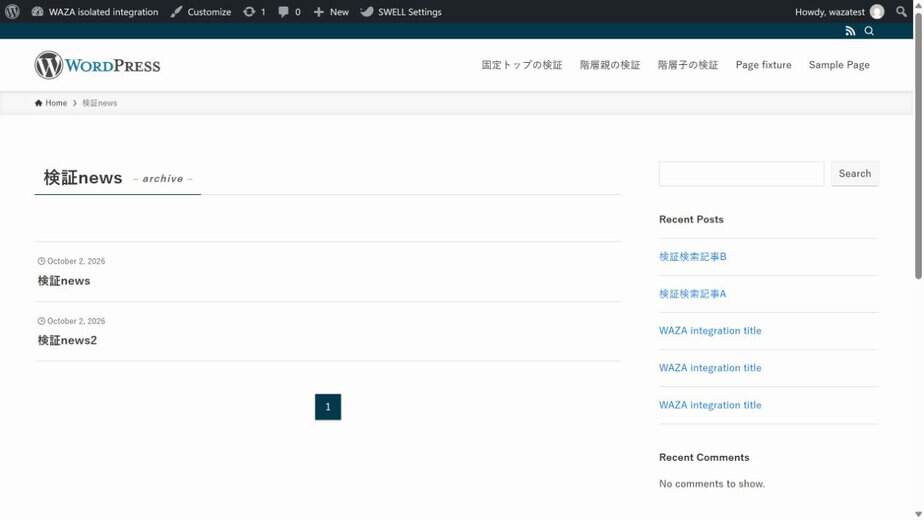
Task: Click the Recent Comments widget heading
Action: (x=704, y=458)
